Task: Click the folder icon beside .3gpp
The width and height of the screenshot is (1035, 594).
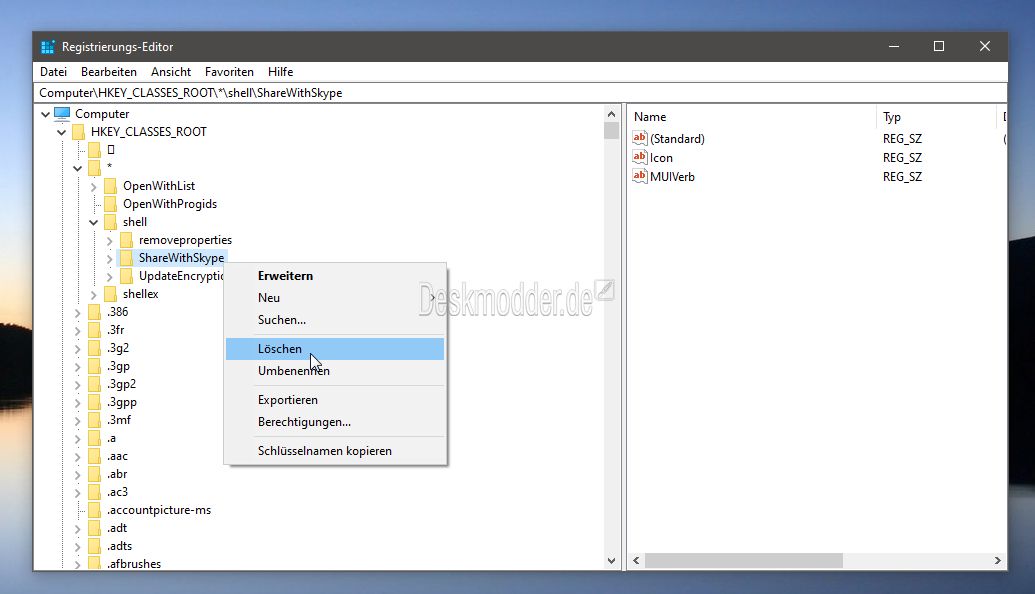Action: (x=94, y=402)
